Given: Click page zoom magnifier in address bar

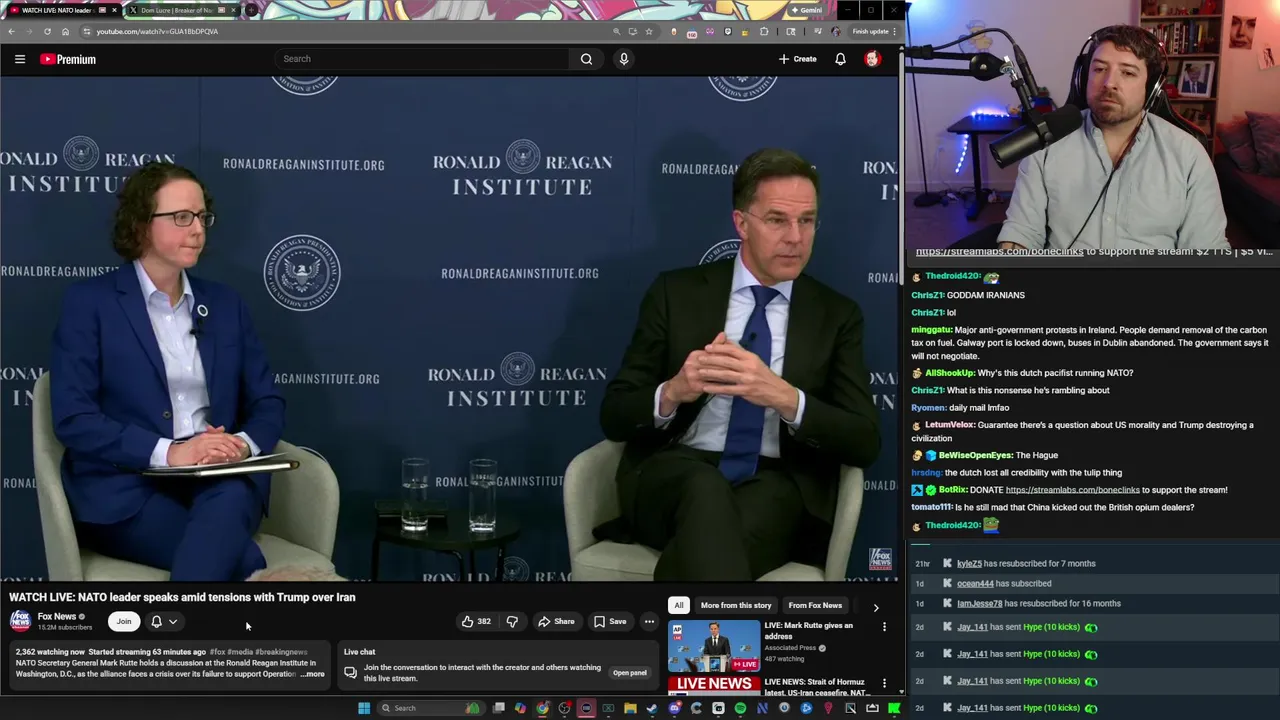Looking at the screenshot, I should click(x=616, y=31).
